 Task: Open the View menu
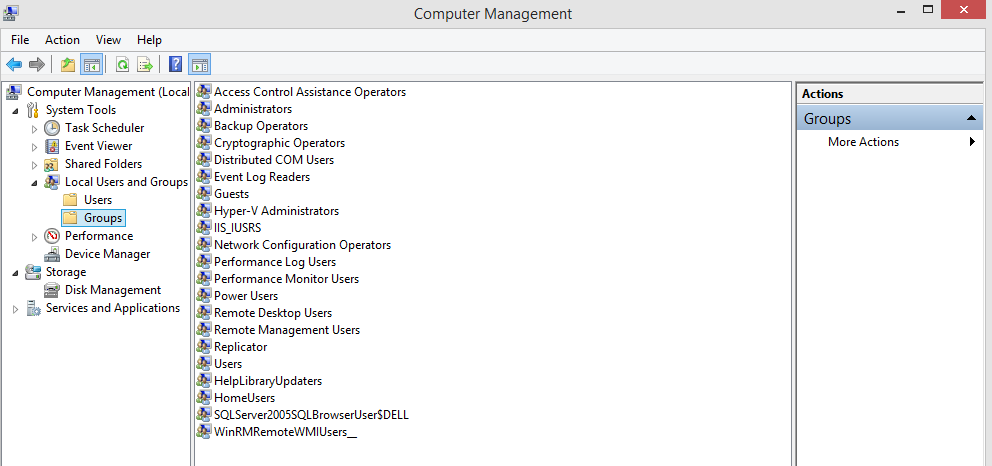point(108,40)
